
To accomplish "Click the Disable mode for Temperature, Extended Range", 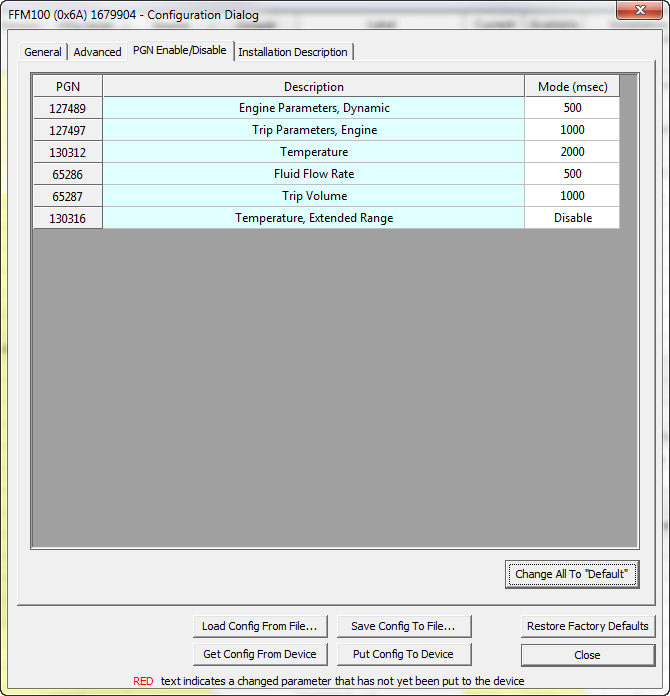I will coord(572,218).
